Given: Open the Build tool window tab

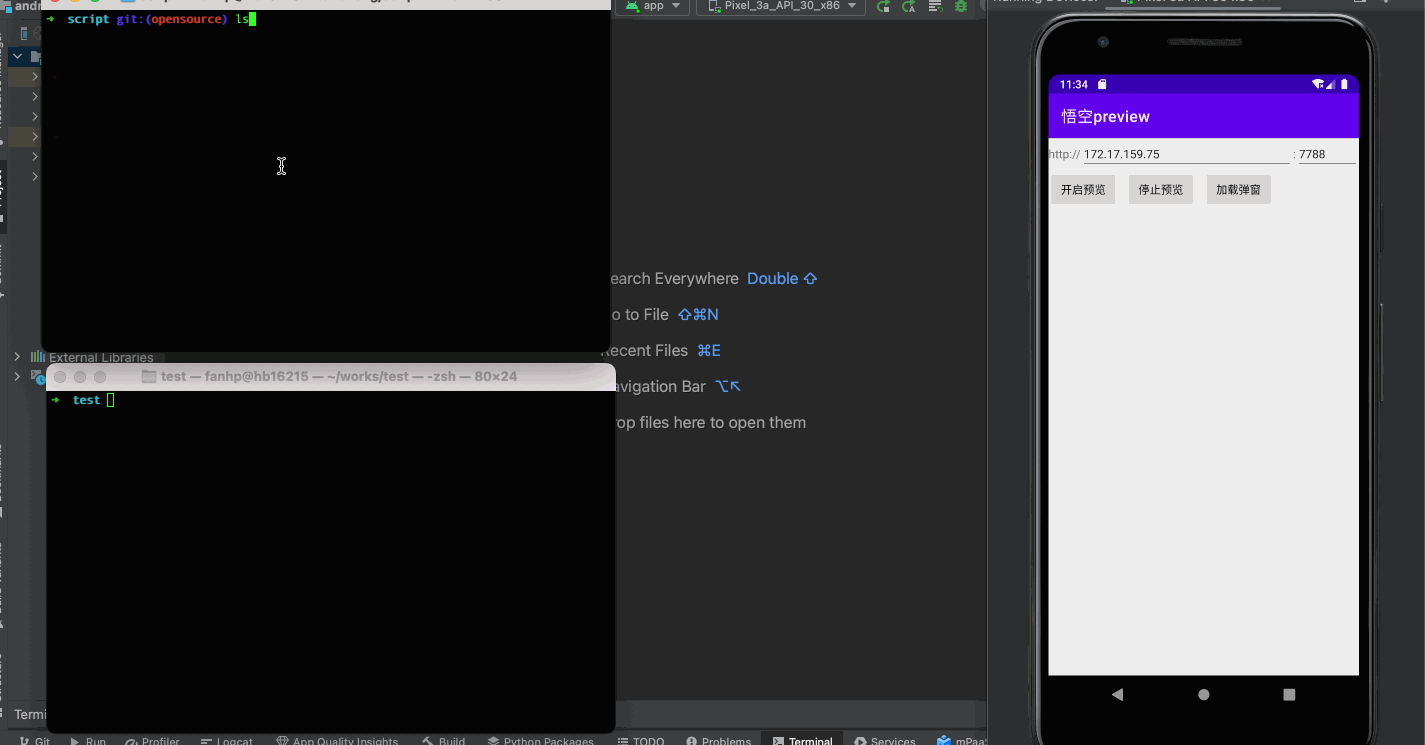Looking at the screenshot, I should coord(444,741).
